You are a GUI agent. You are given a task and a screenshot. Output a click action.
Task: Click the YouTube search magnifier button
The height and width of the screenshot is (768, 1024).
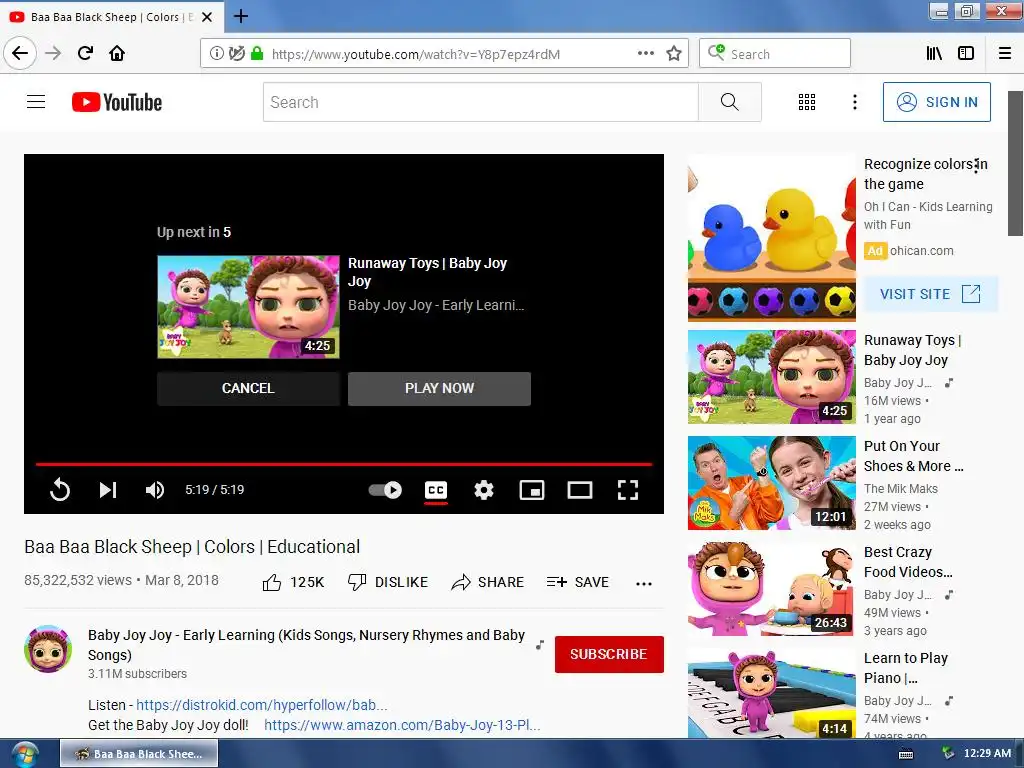(729, 102)
